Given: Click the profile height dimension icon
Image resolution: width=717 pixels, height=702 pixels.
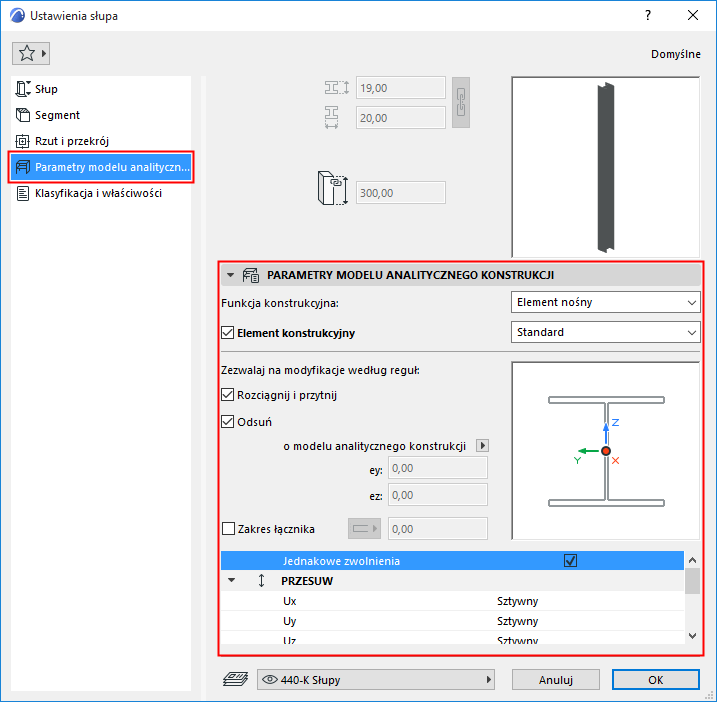Looking at the screenshot, I should point(337,87).
